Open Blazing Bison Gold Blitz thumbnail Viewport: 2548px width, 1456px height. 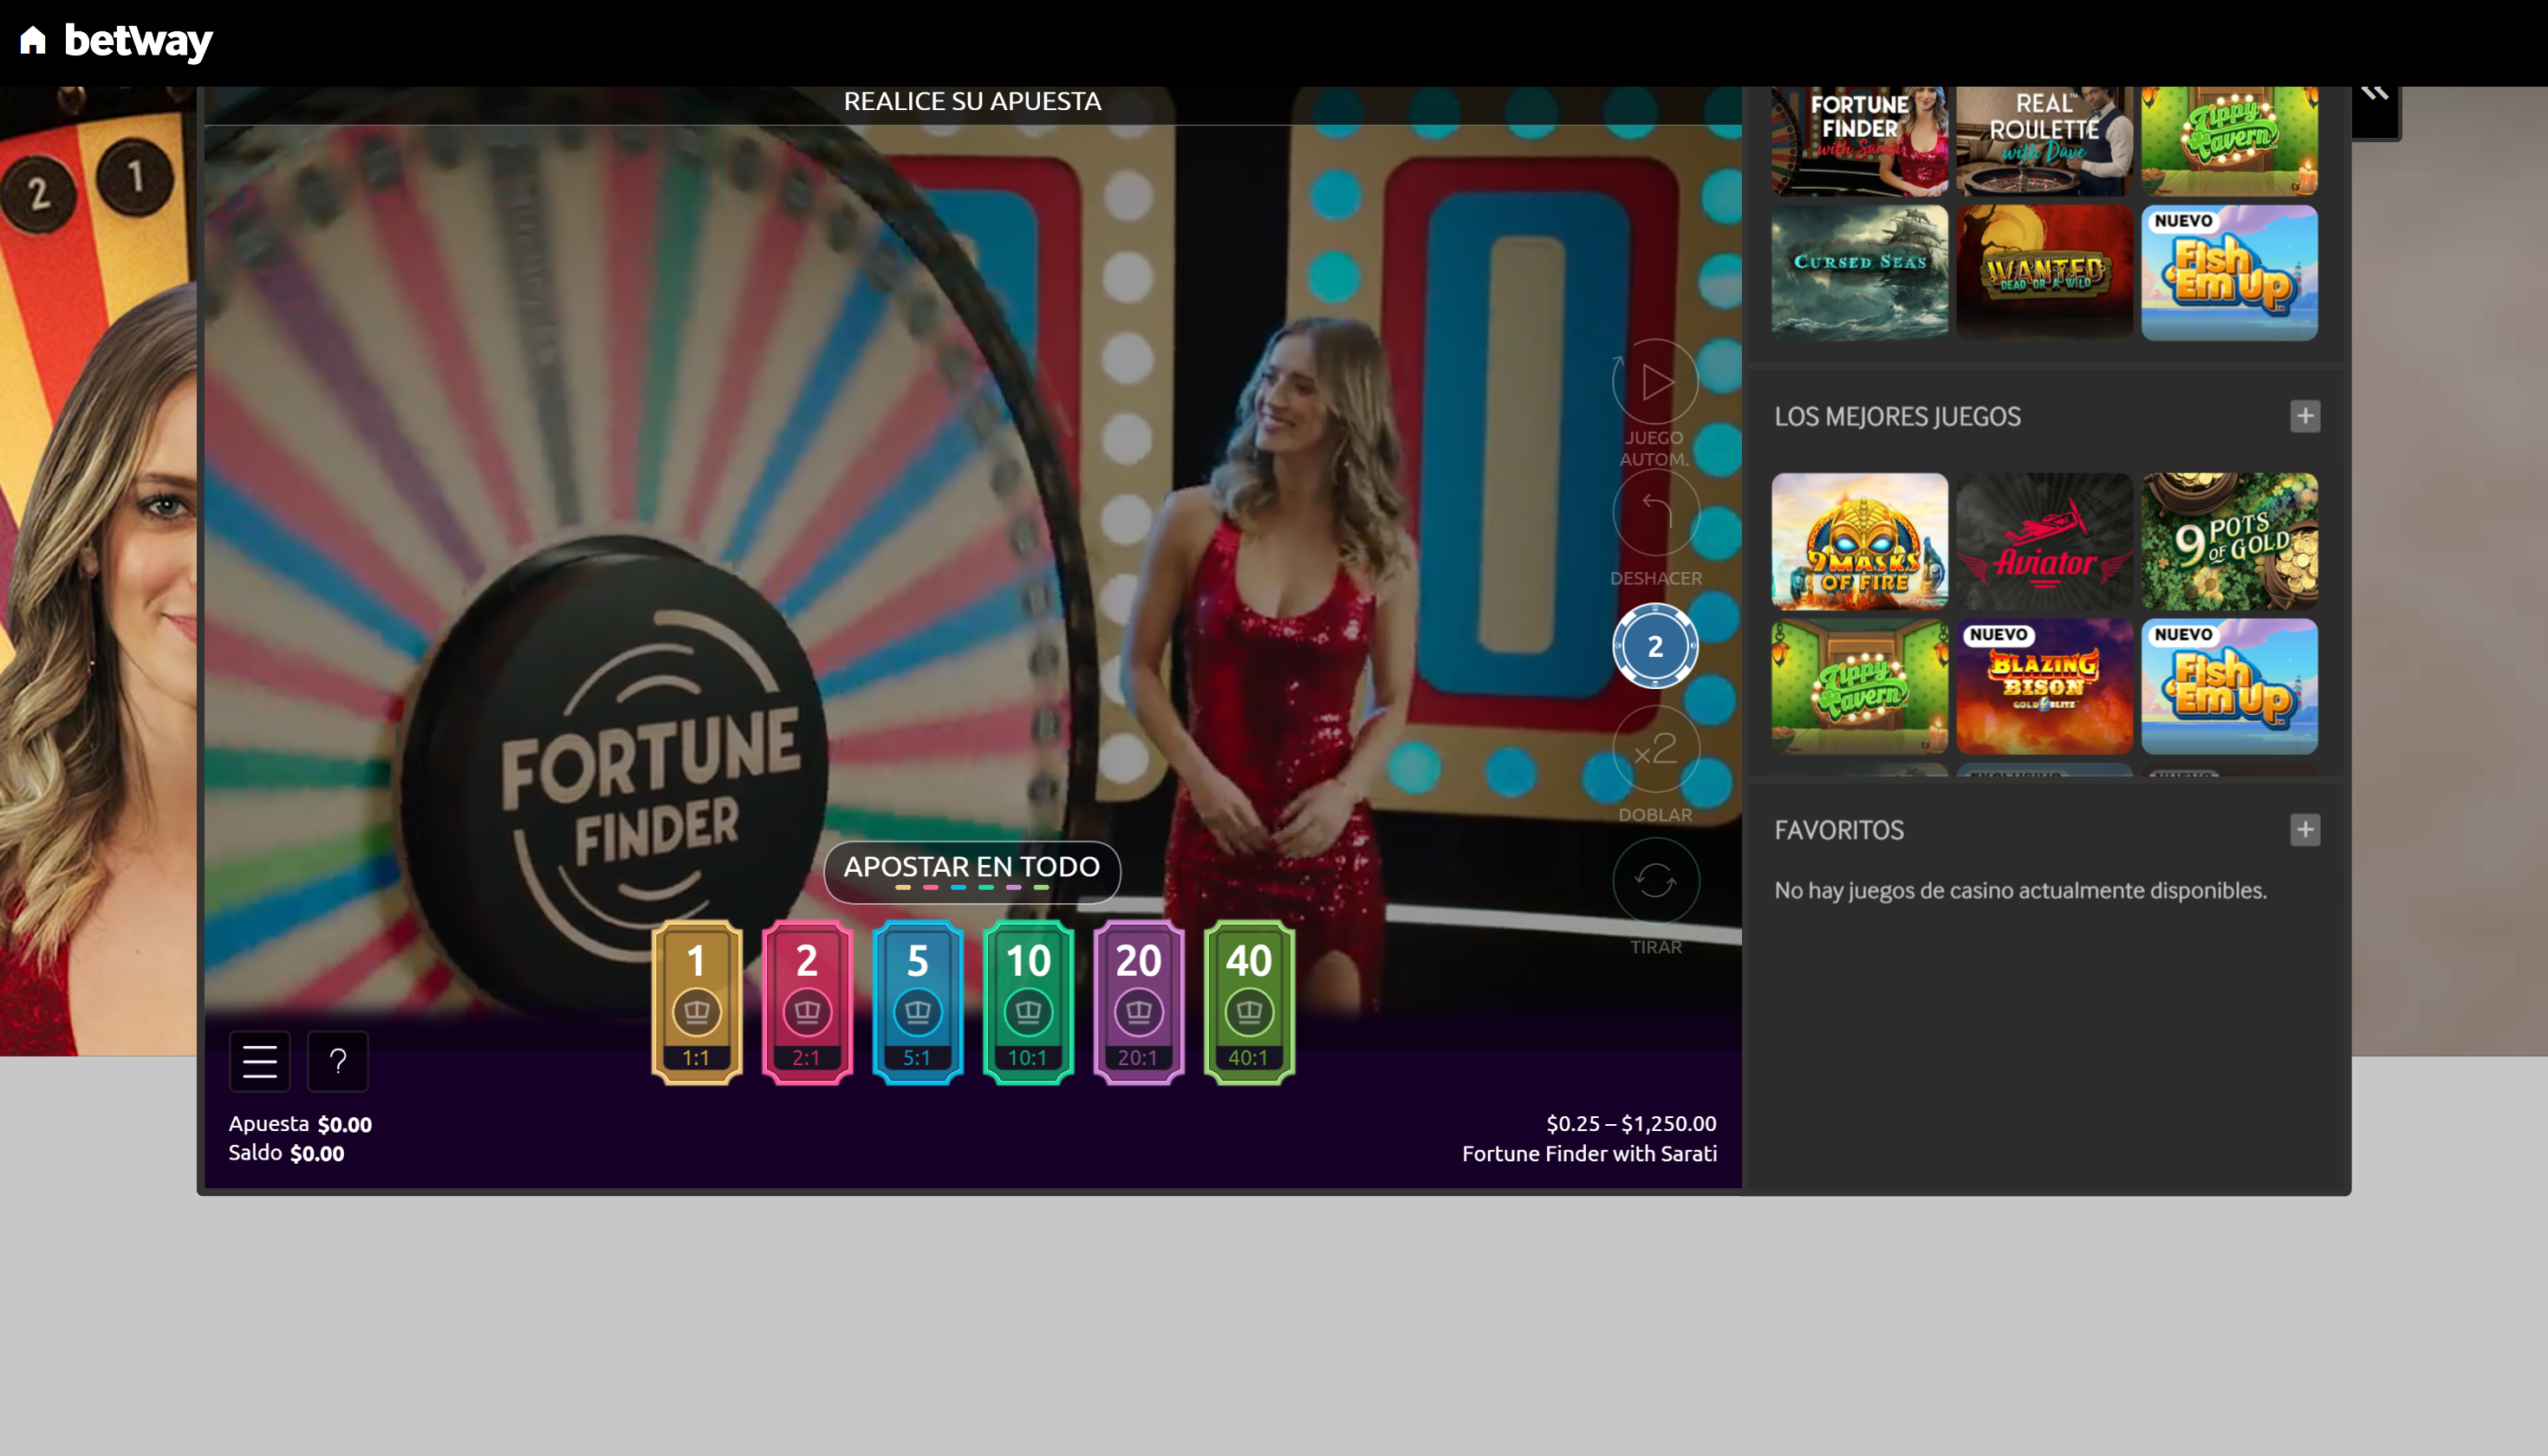2045,686
